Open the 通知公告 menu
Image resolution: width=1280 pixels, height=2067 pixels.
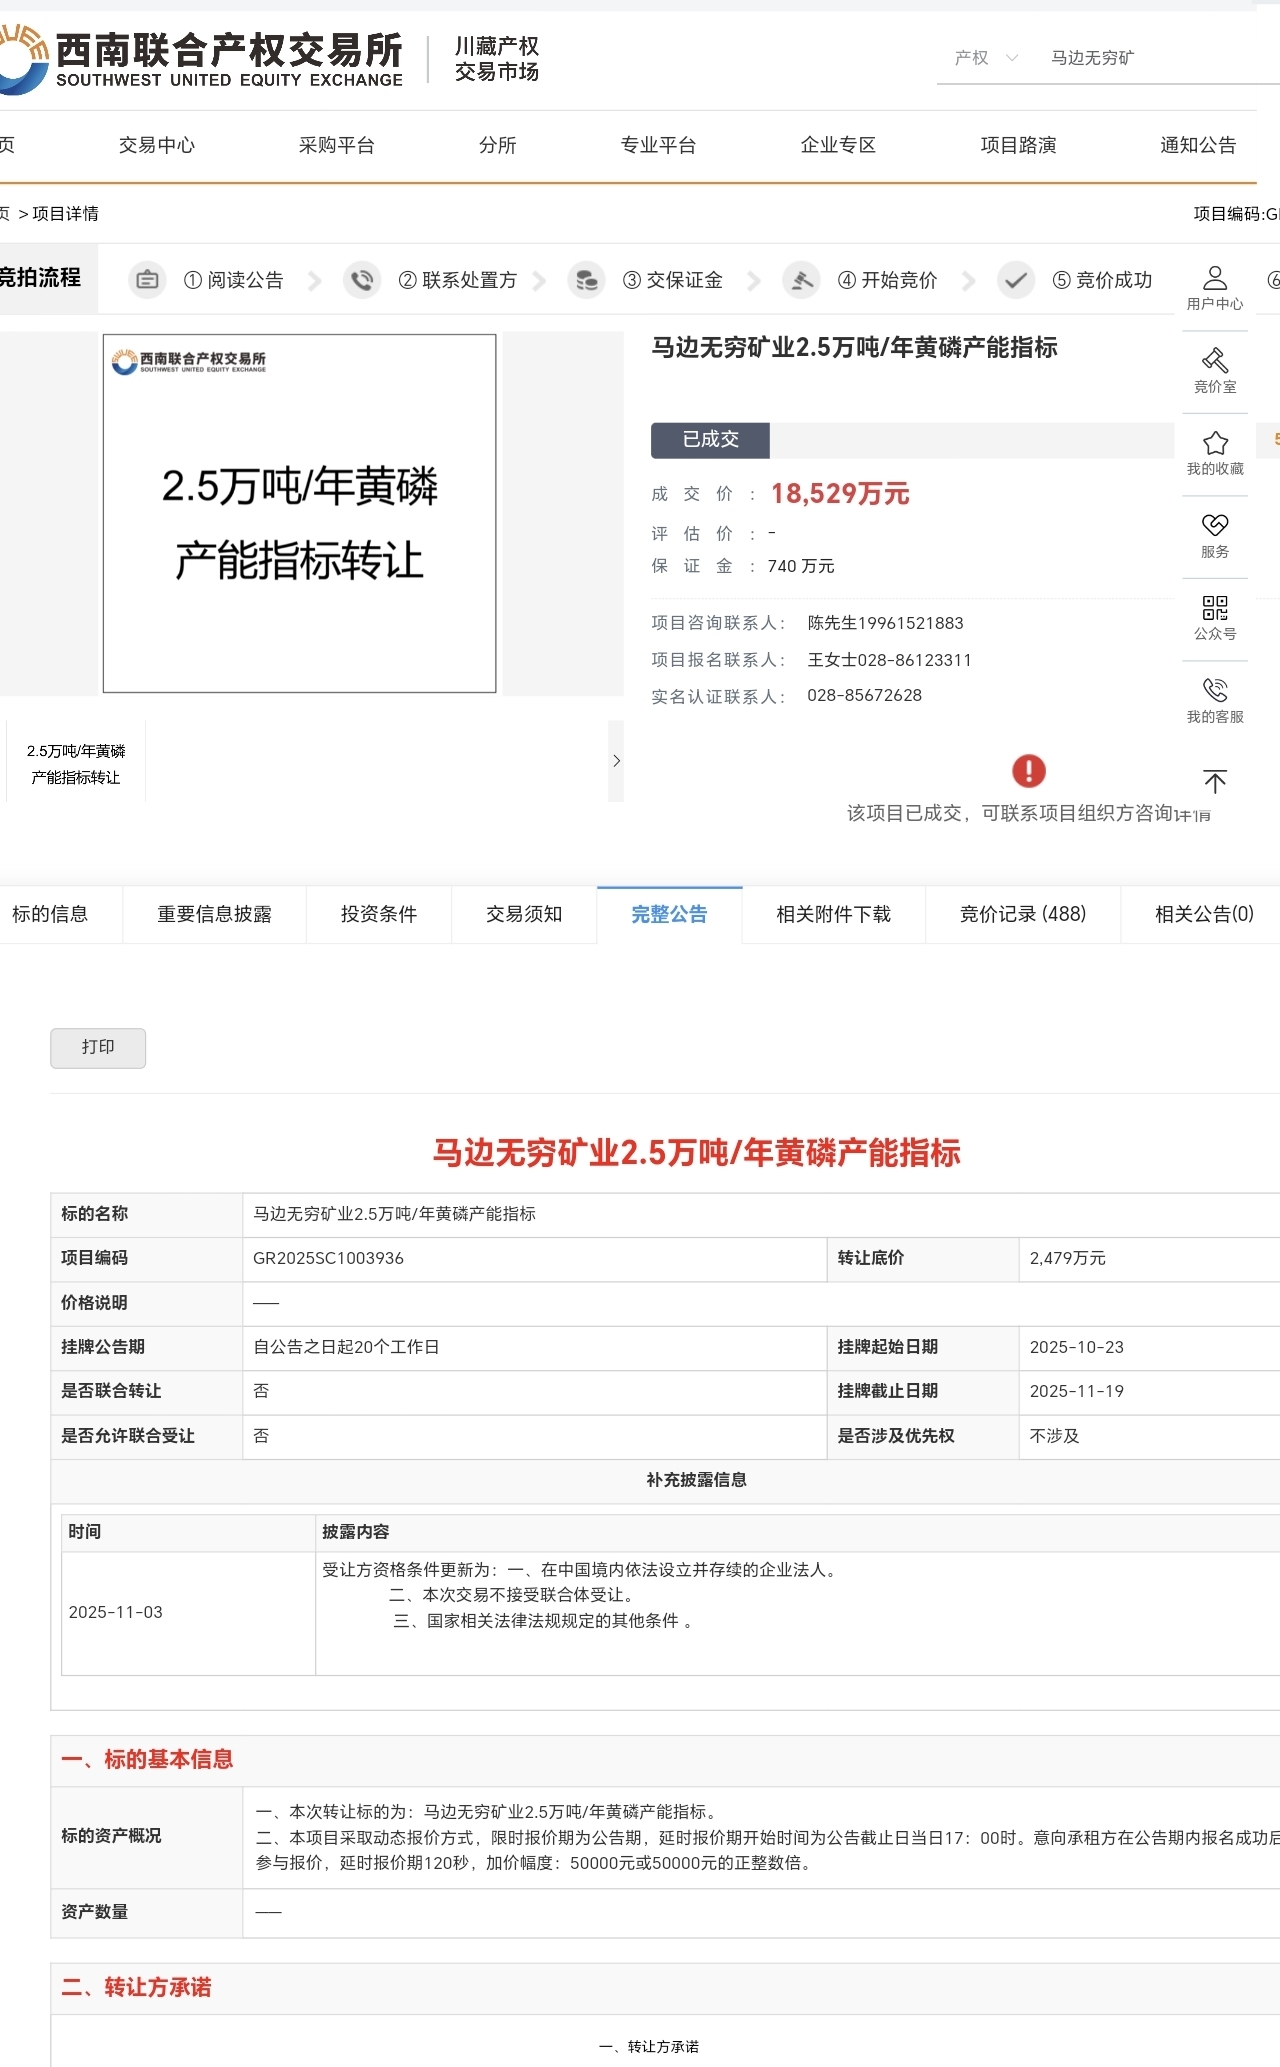click(1198, 145)
